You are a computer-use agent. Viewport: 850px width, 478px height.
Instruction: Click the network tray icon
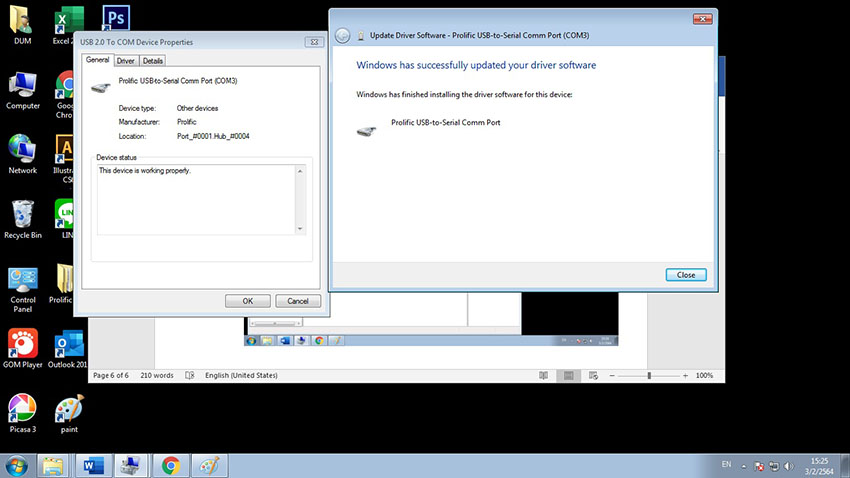coord(774,466)
